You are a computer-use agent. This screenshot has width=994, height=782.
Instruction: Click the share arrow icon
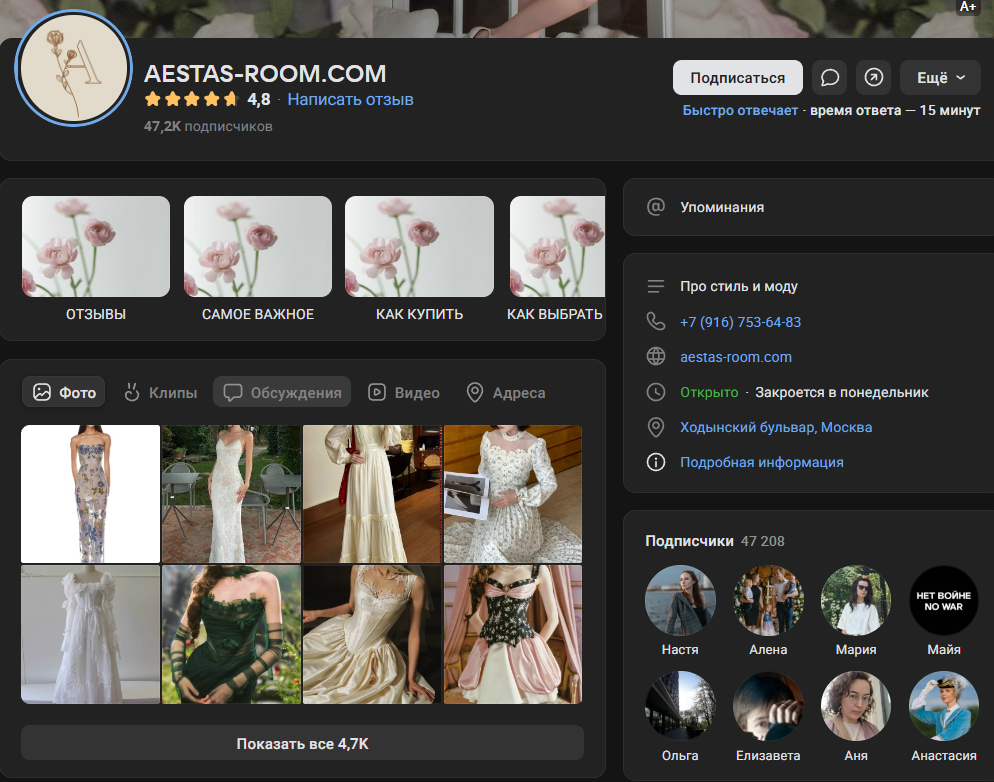coord(873,78)
